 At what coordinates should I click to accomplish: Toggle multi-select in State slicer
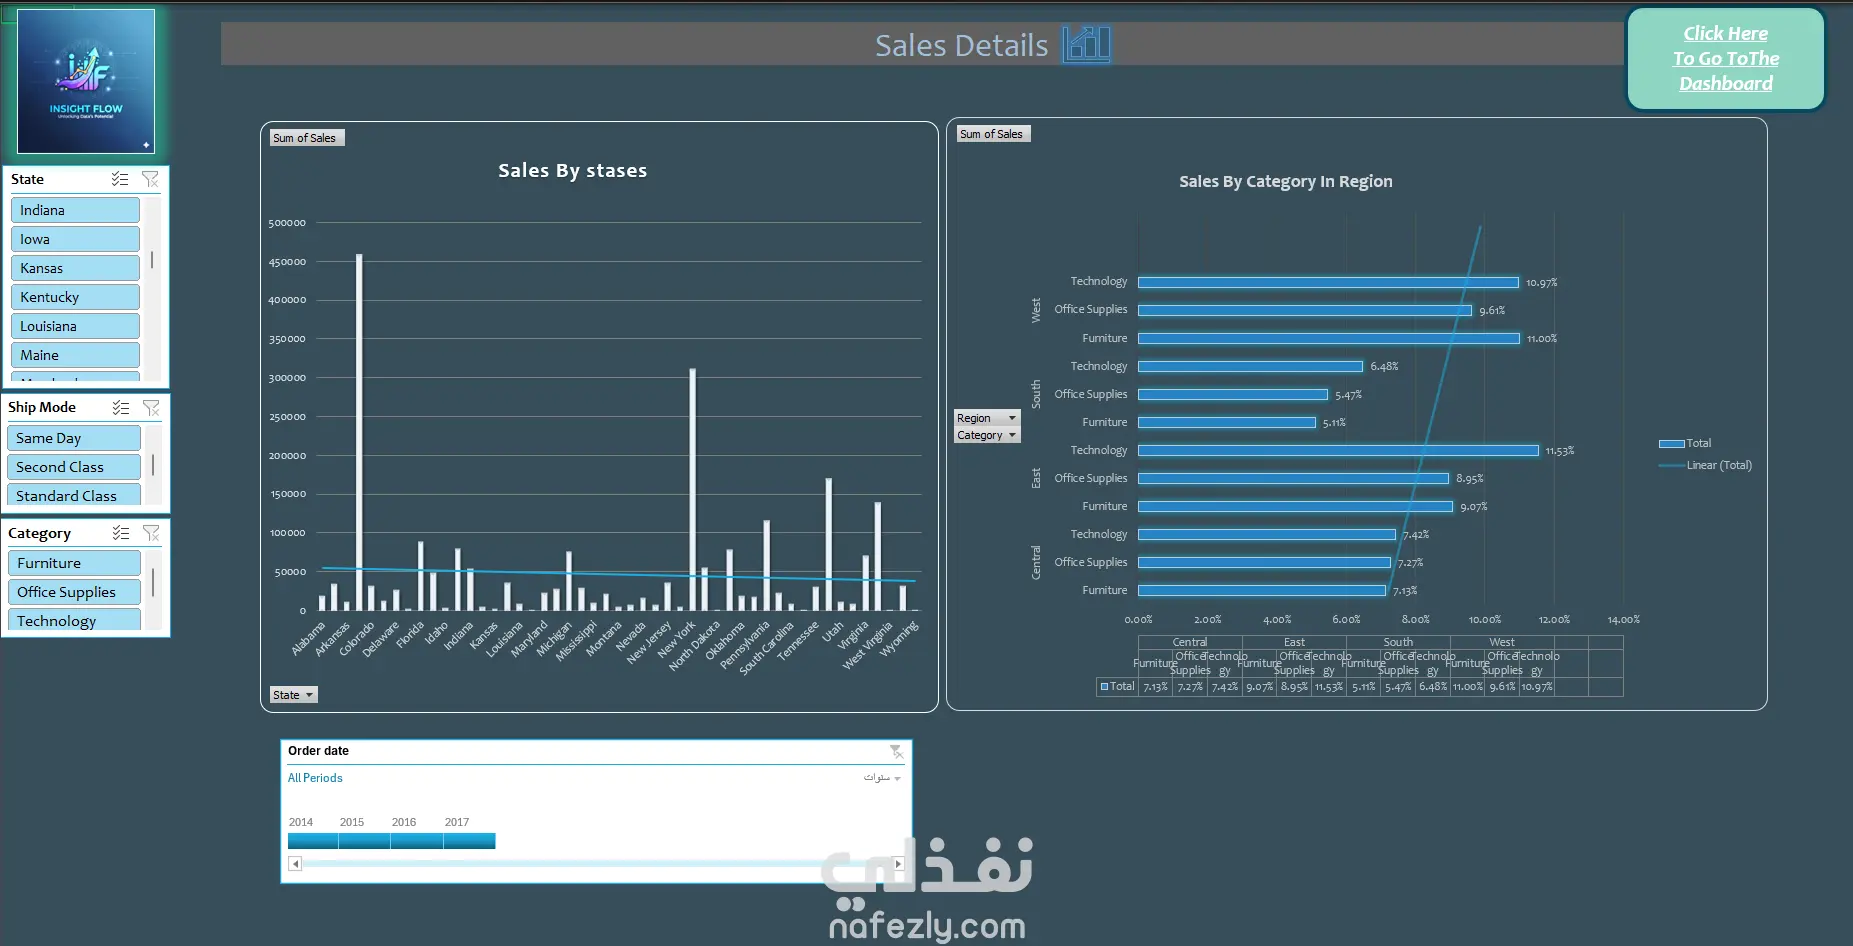[120, 179]
